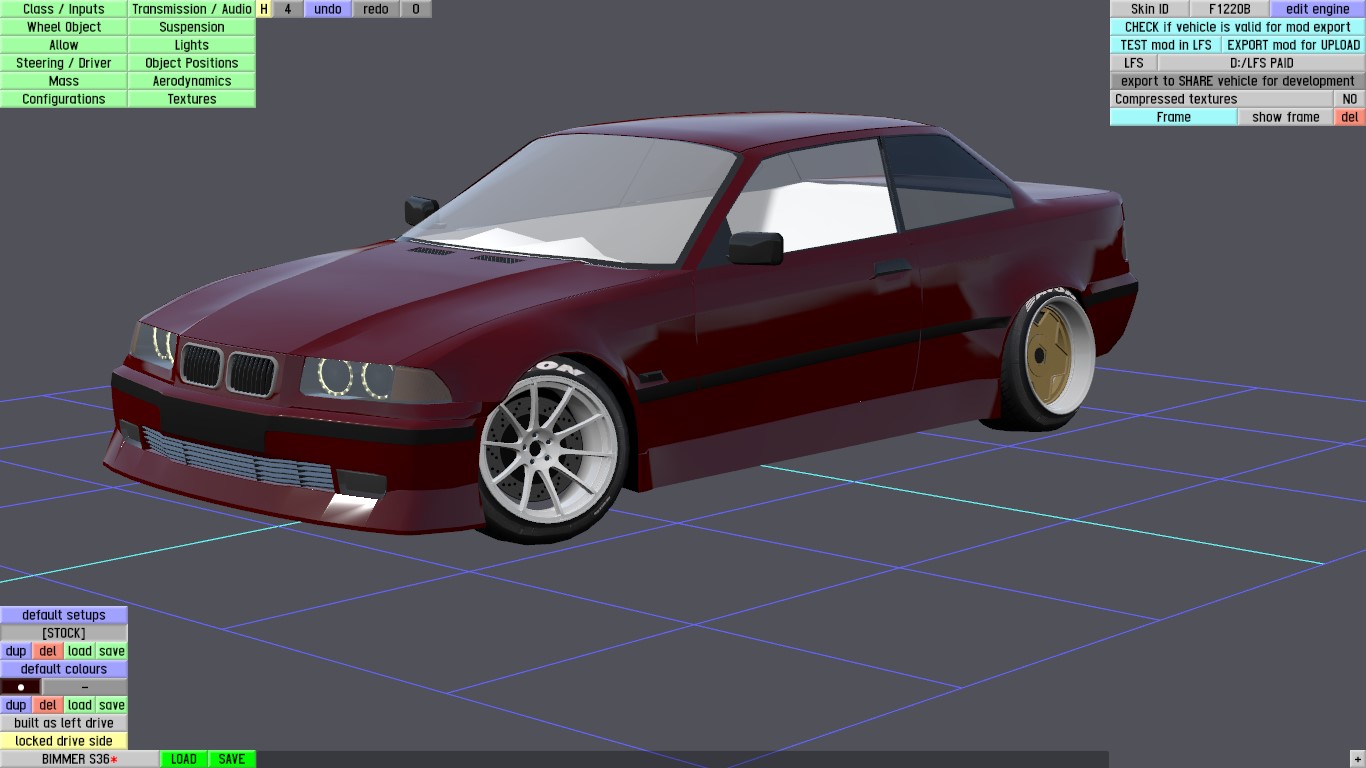
Task: Click the colour name field showing a dash
Action: (x=85, y=687)
